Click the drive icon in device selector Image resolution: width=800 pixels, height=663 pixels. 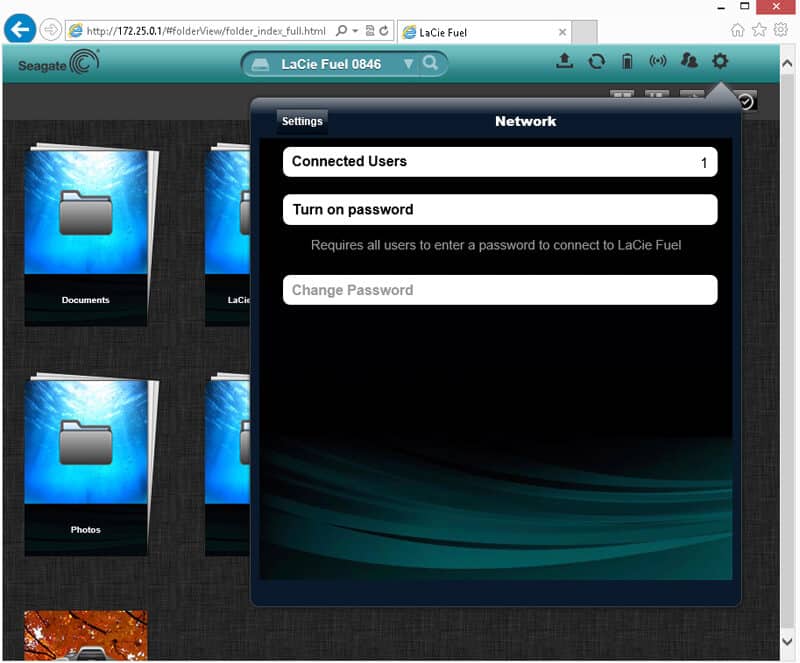(x=260, y=65)
